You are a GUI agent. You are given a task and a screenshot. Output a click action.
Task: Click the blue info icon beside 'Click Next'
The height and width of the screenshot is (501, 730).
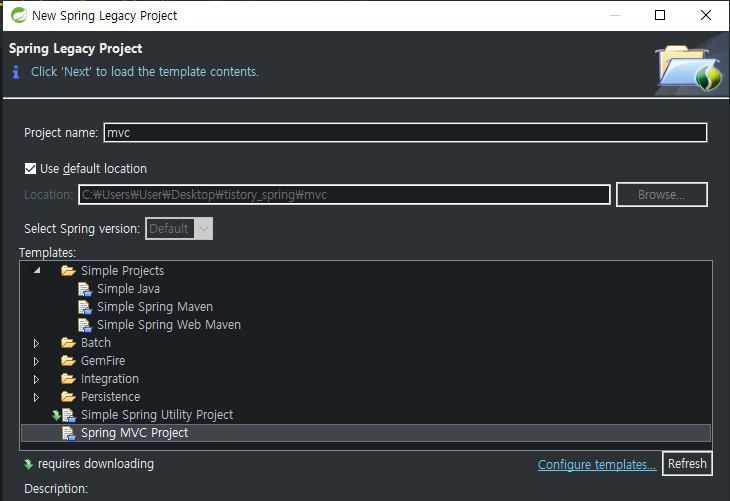[x=16, y=72]
